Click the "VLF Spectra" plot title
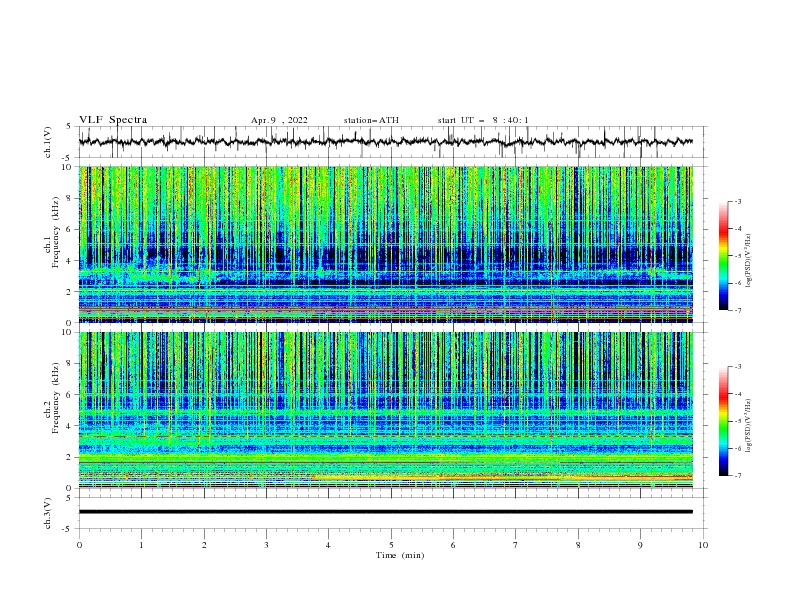The width and height of the screenshot is (792, 612). coord(113,120)
